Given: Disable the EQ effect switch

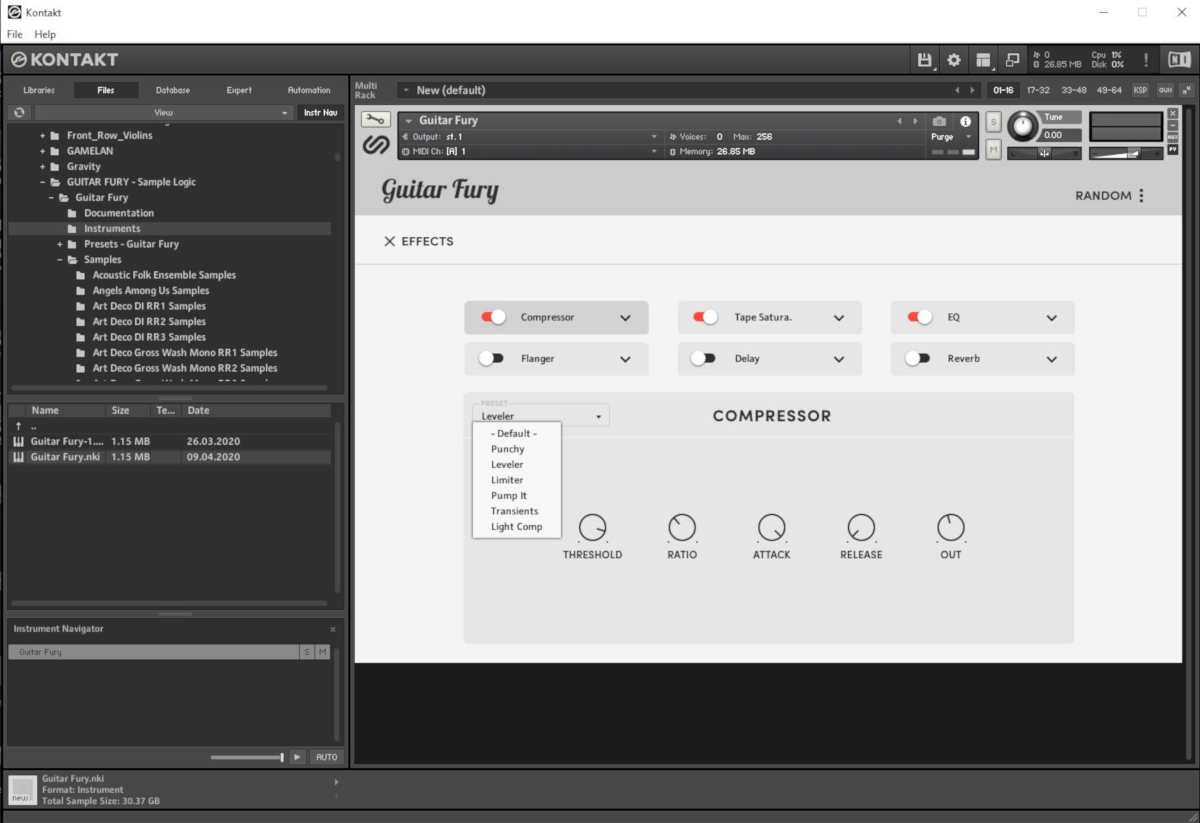Looking at the screenshot, I should coord(919,317).
